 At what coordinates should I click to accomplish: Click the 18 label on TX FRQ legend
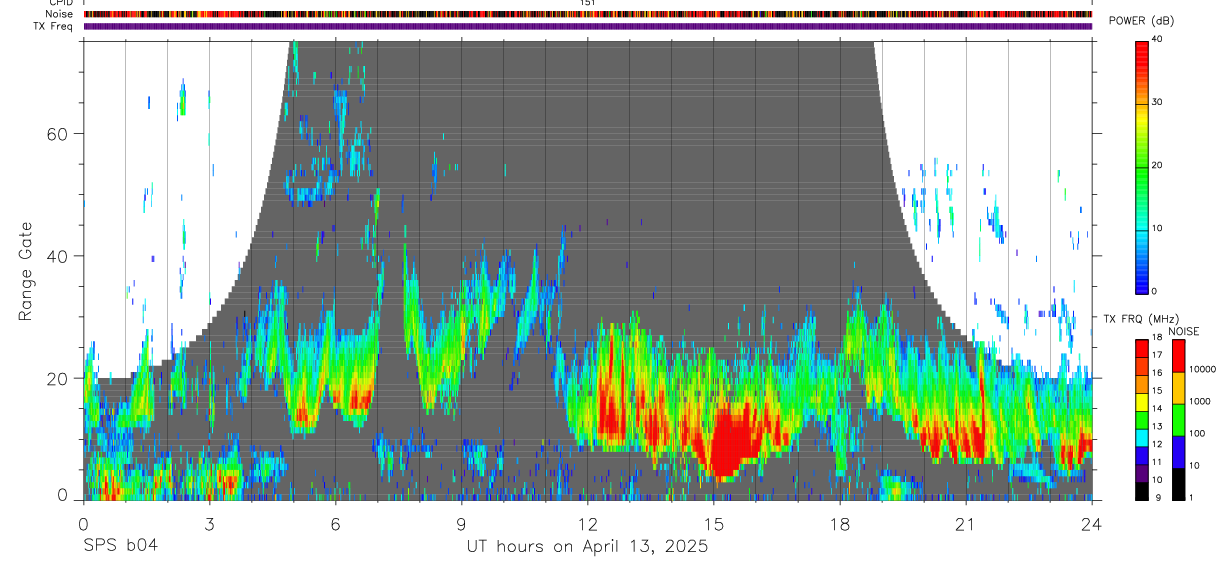point(1156,337)
